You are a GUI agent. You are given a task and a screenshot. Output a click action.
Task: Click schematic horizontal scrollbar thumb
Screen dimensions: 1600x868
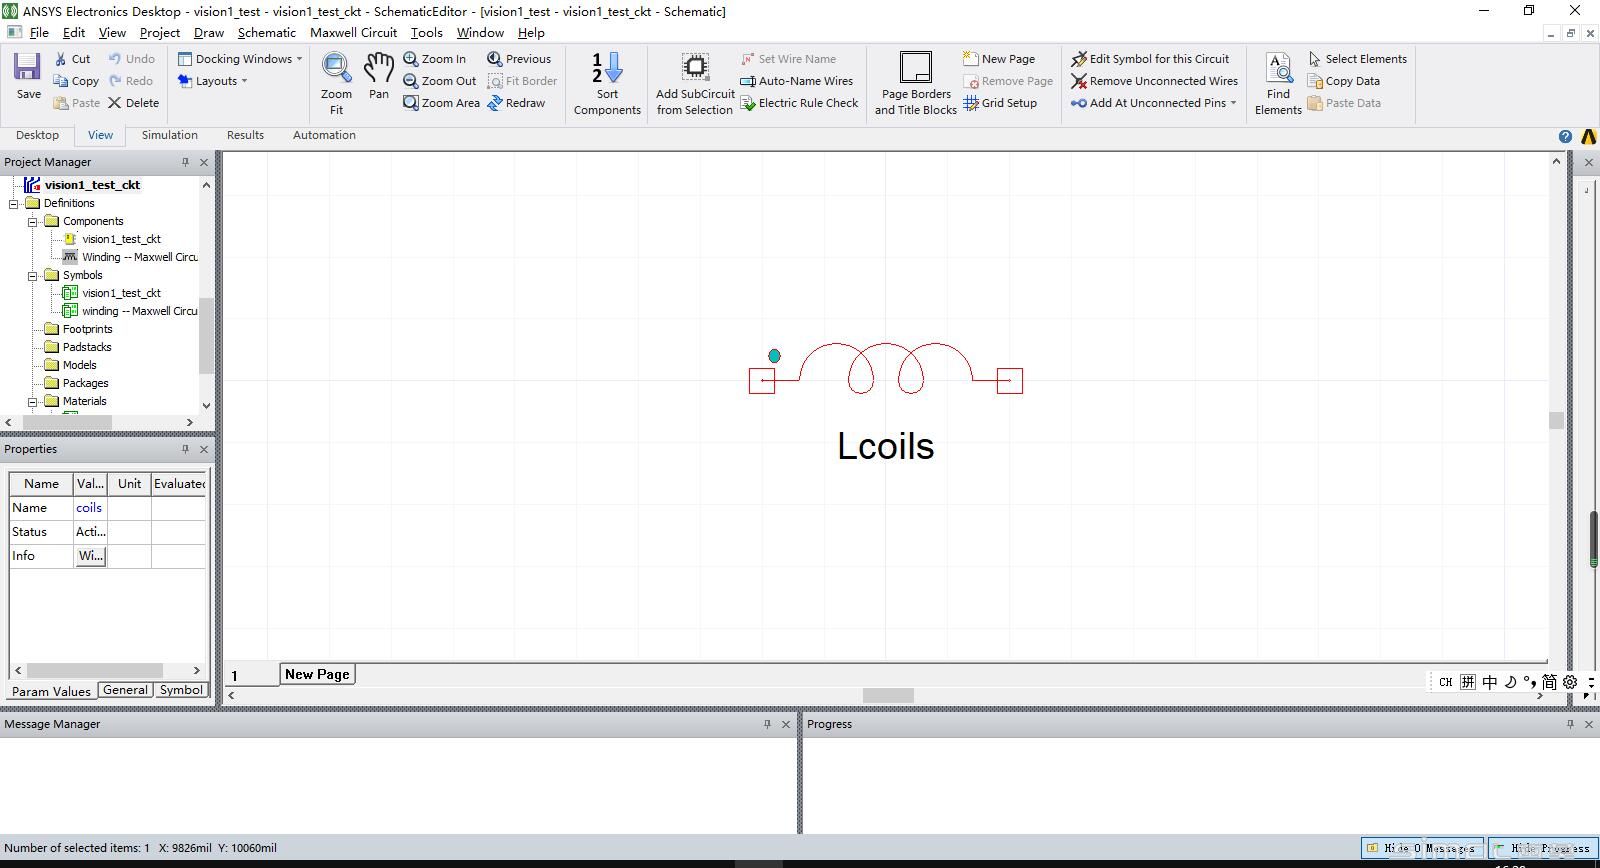click(888, 695)
